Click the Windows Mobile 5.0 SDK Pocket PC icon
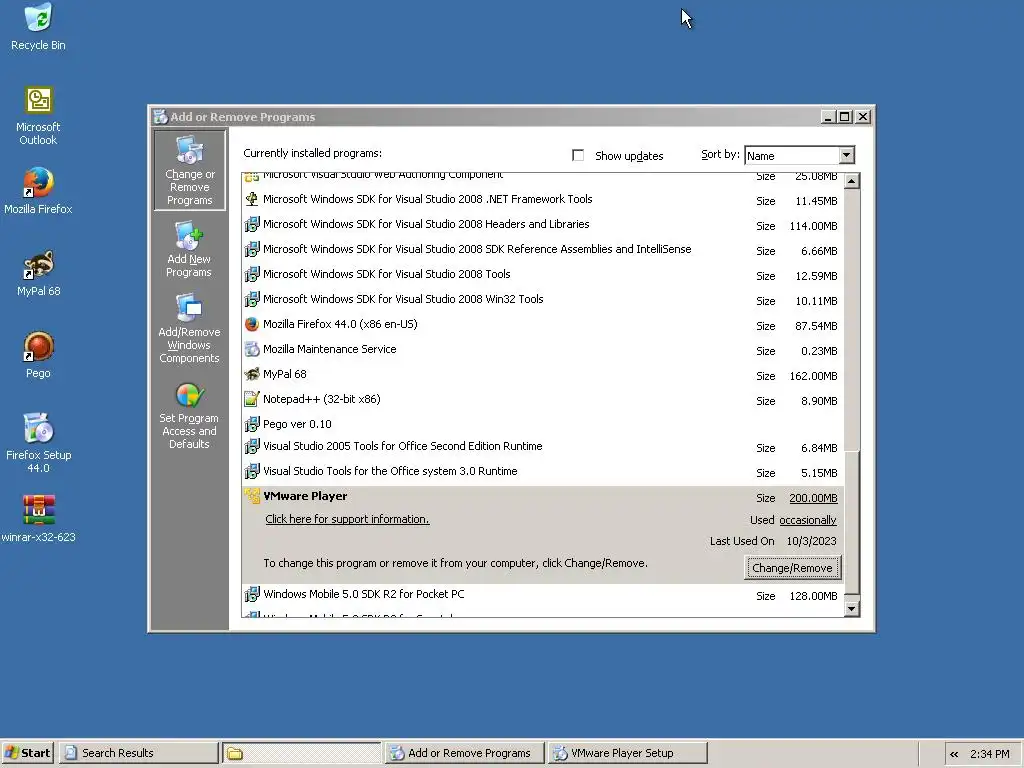Viewport: 1024px width, 768px height. pos(251,594)
